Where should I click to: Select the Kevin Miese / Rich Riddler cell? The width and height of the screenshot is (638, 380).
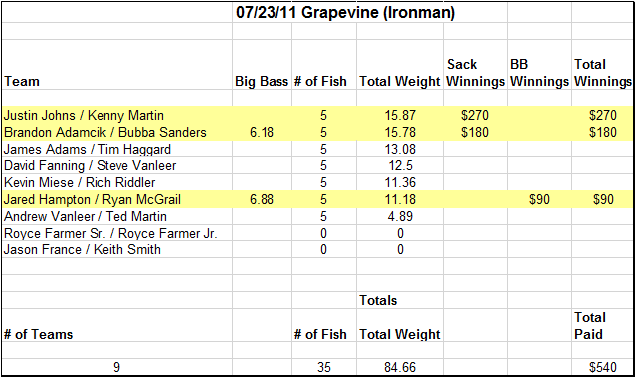pyautogui.click(x=117, y=182)
